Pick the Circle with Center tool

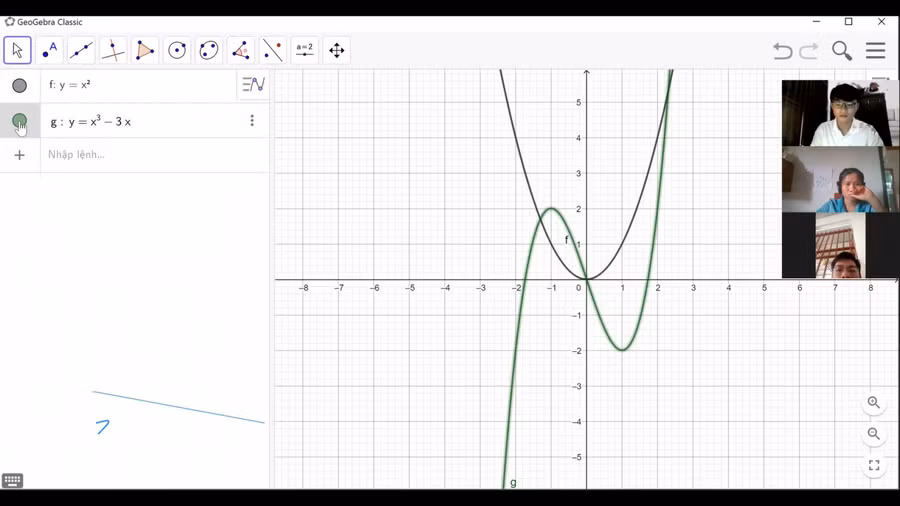[x=177, y=50]
